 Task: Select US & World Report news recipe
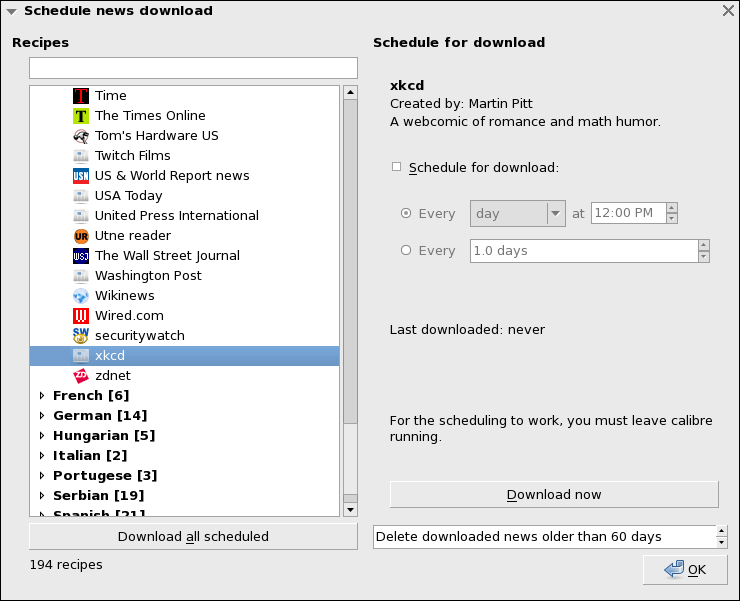pyautogui.click(x=172, y=176)
